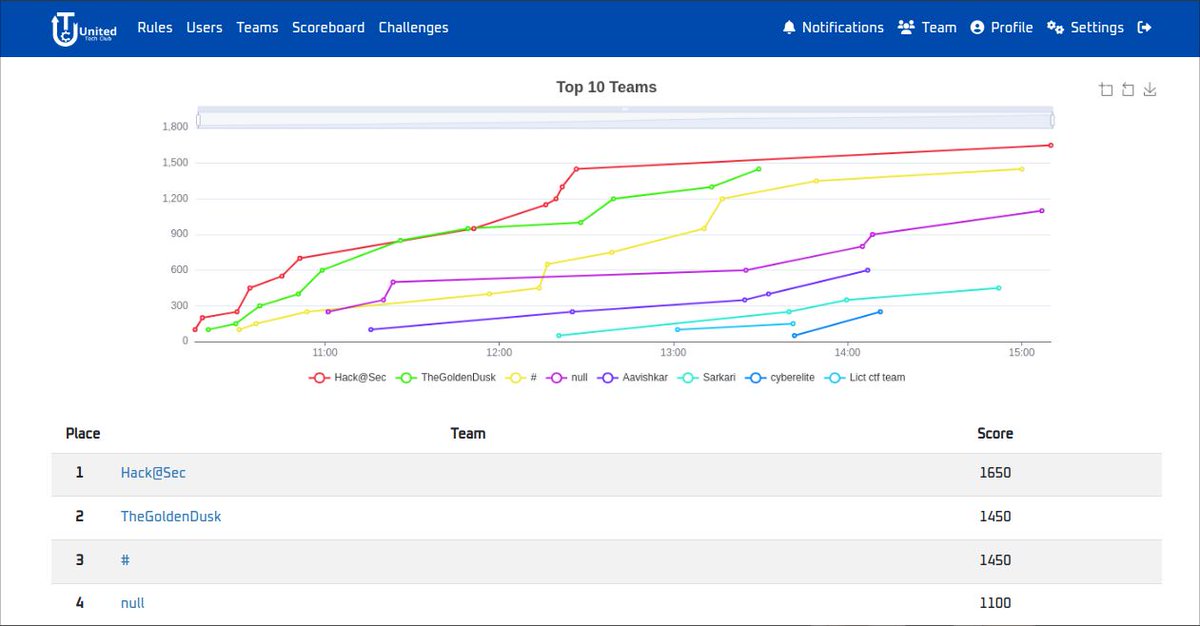The height and width of the screenshot is (626, 1200).
Task: Toggle Sarkari series in chart legend
Action: [x=707, y=377]
